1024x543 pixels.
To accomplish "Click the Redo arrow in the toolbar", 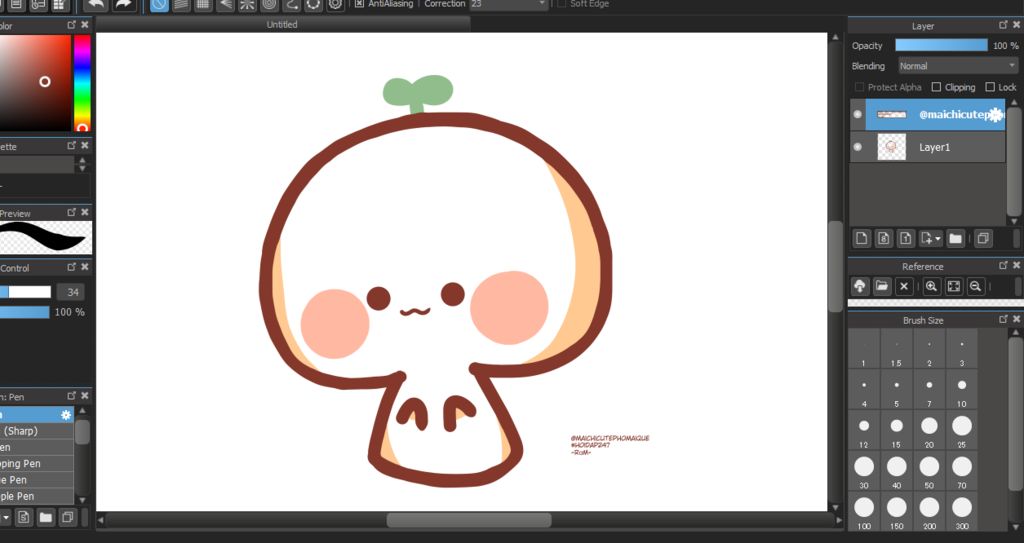I will click(123, 5).
